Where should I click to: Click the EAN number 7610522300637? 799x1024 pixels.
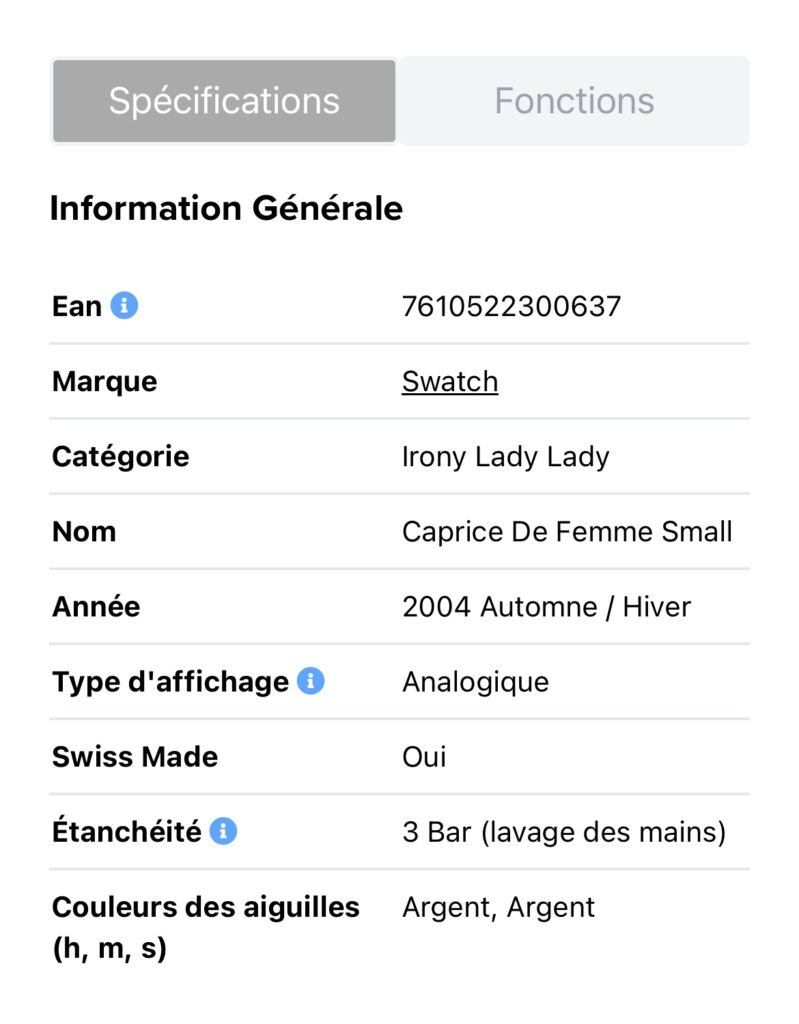pyautogui.click(x=511, y=306)
